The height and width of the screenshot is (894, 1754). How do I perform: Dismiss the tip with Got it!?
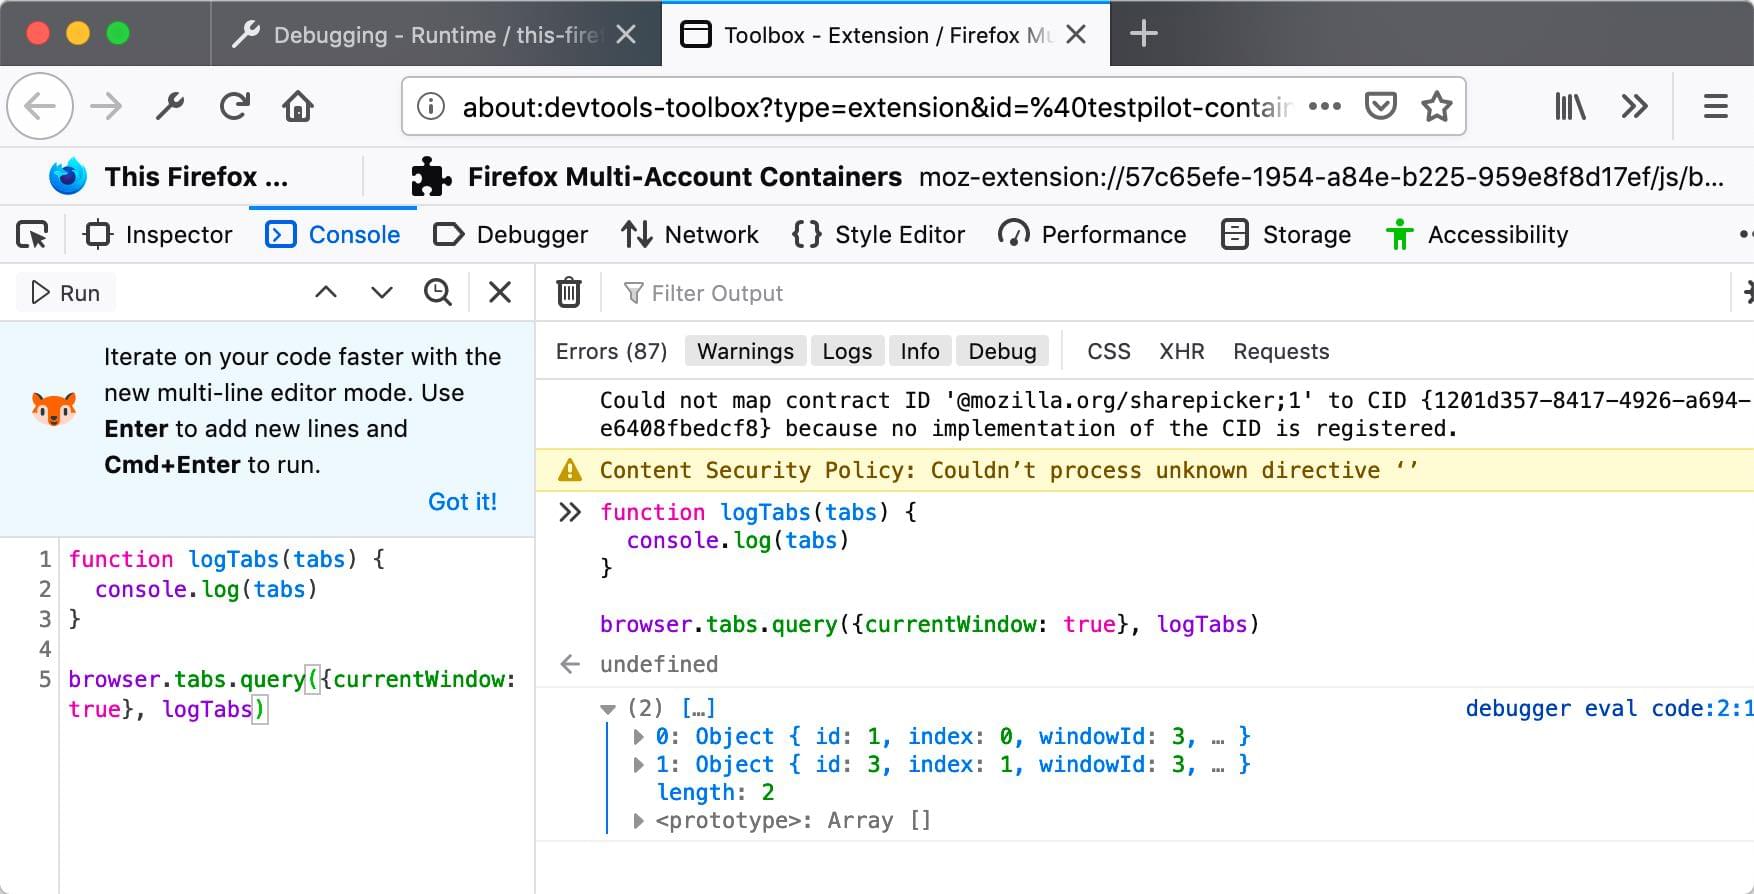[x=462, y=501]
